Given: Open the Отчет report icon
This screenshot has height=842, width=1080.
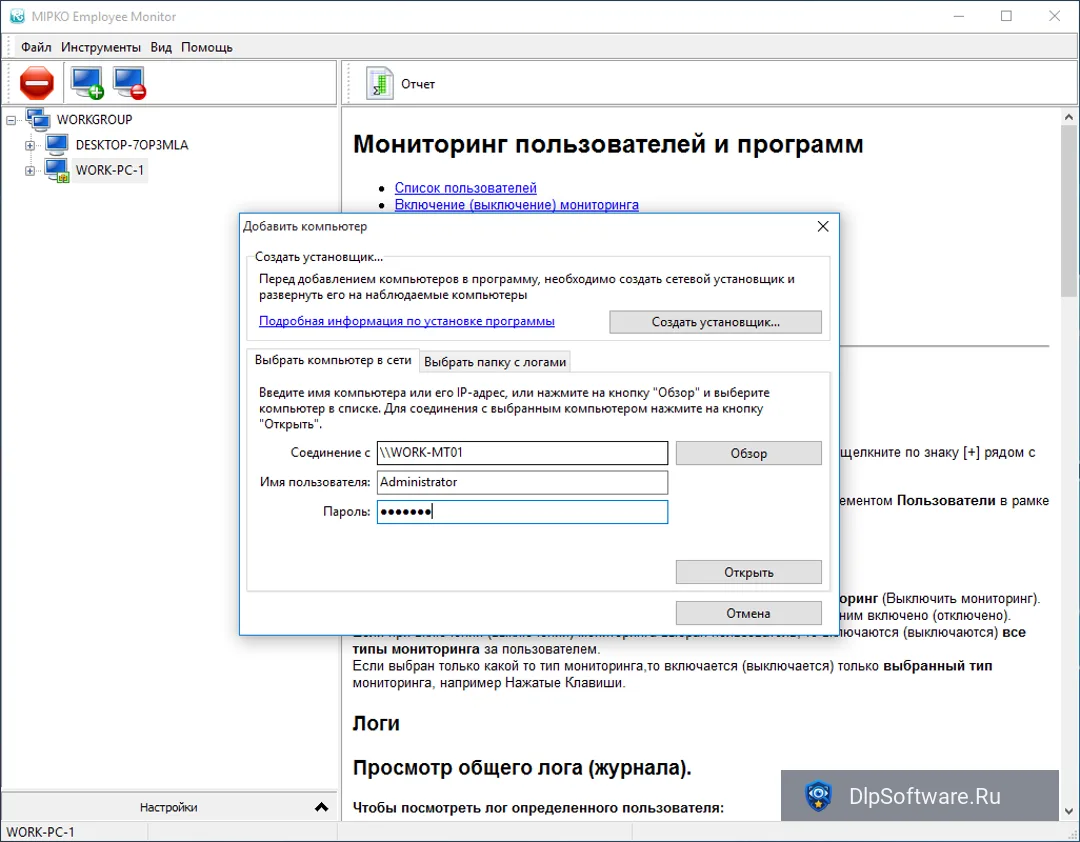Looking at the screenshot, I should (380, 83).
